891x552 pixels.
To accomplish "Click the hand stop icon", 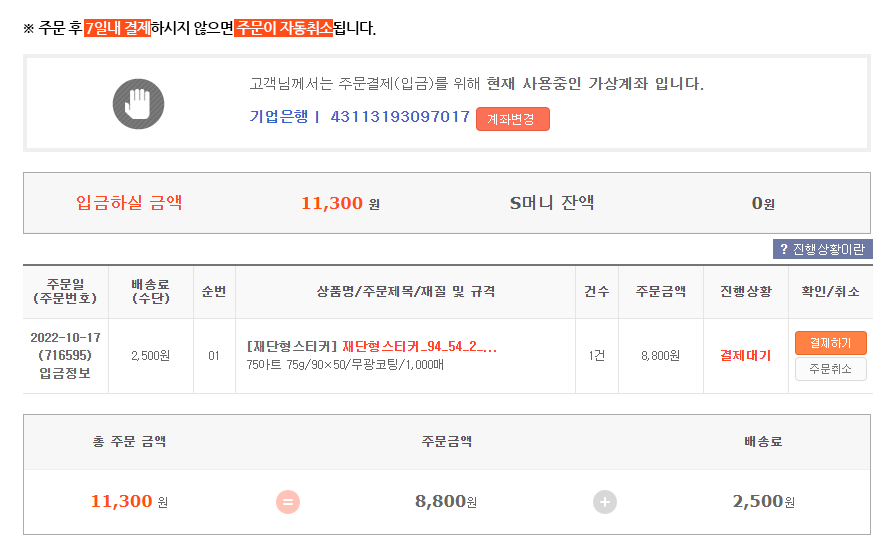I will click(138, 103).
